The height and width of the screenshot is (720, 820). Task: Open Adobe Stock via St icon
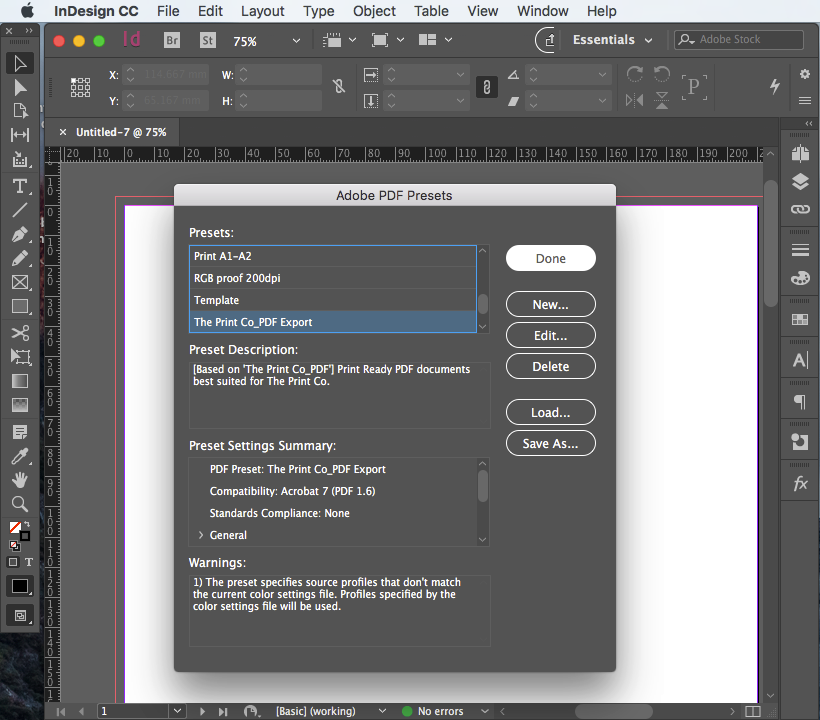tap(208, 40)
